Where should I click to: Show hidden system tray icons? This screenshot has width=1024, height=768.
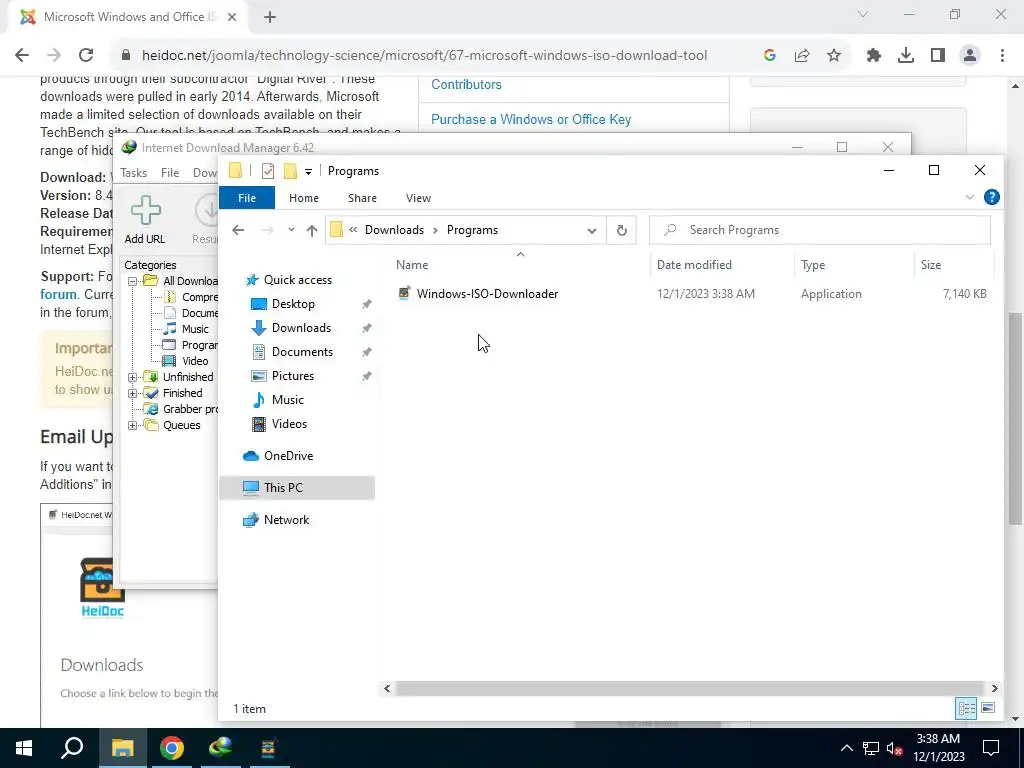[846, 748]
